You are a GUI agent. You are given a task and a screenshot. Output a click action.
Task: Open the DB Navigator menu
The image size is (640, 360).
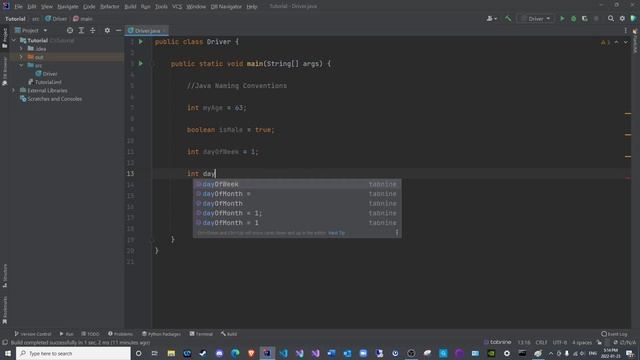click(x=226, y=7)
